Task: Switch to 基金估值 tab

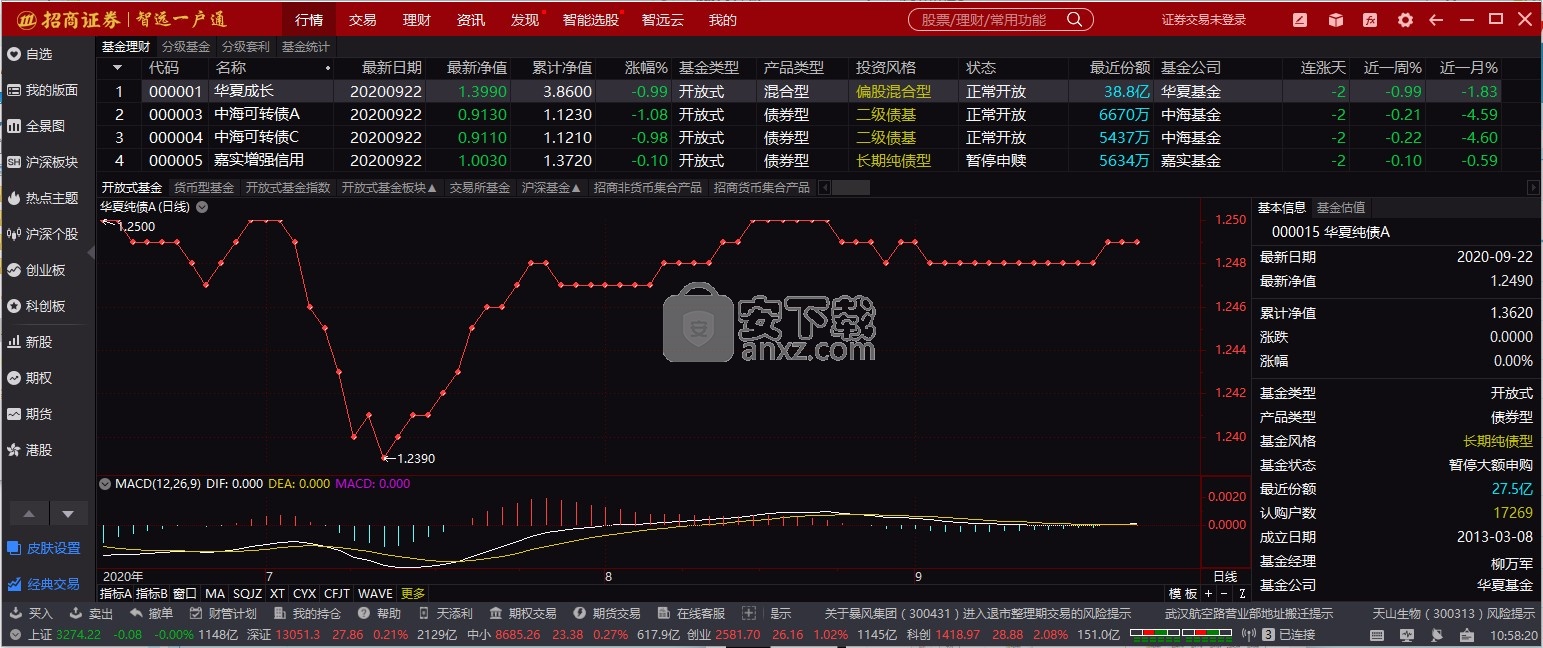Action: click(x=1341, y=207)
